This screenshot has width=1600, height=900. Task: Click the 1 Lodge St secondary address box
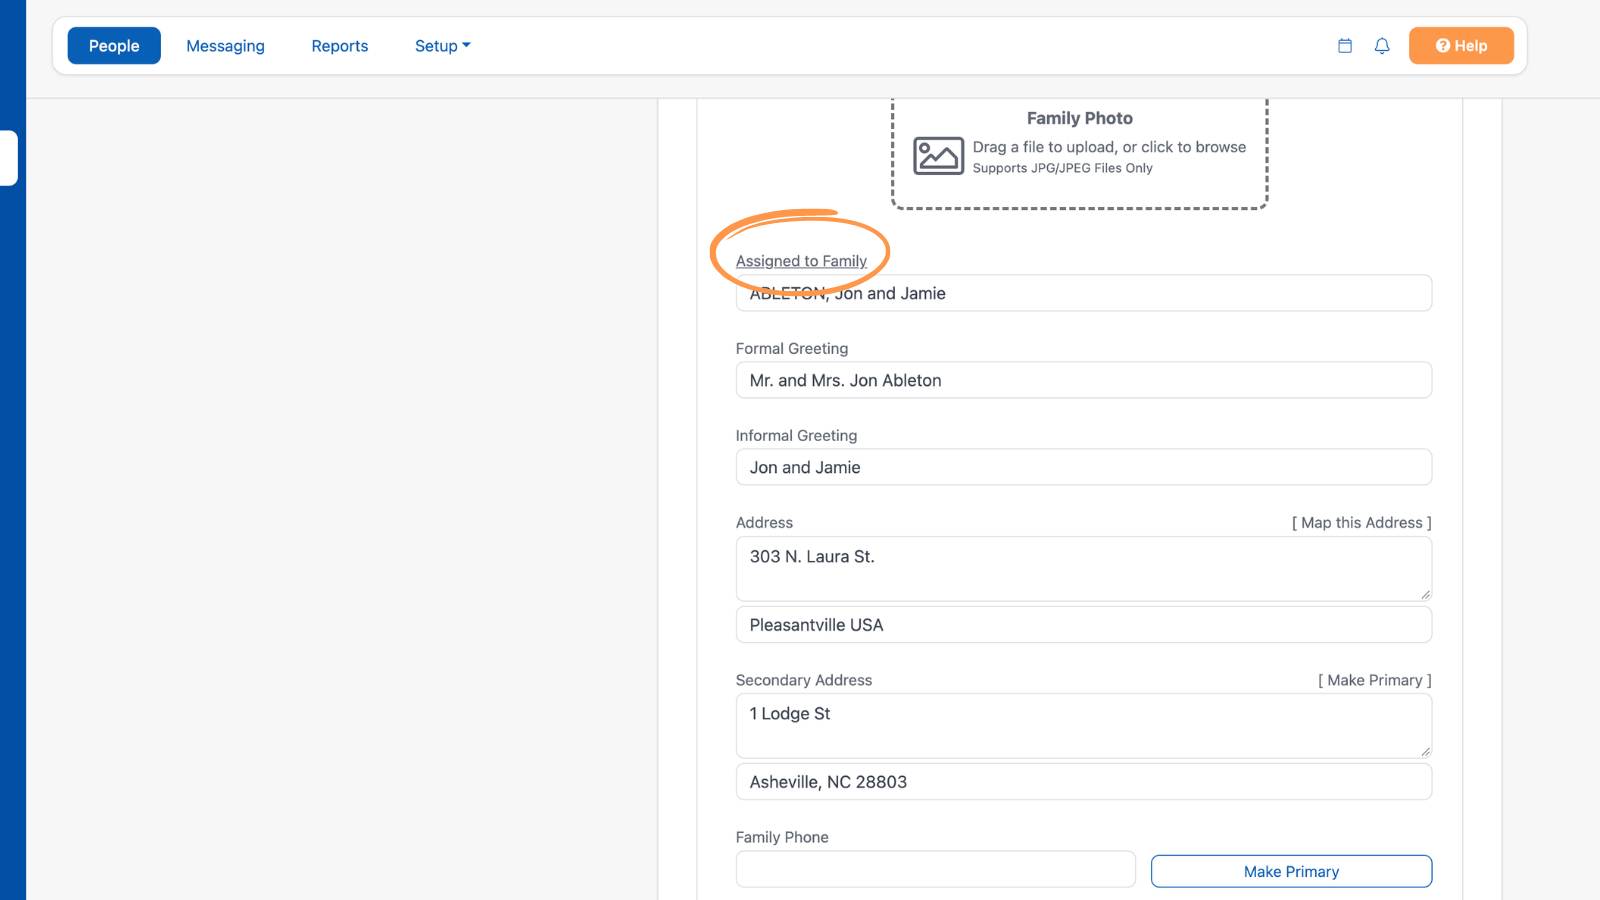pos(1084,726)
